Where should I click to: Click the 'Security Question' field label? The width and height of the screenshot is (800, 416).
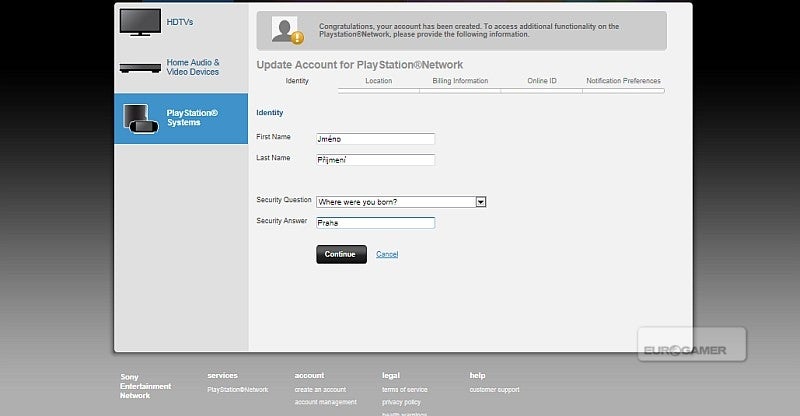pos(284,200)
